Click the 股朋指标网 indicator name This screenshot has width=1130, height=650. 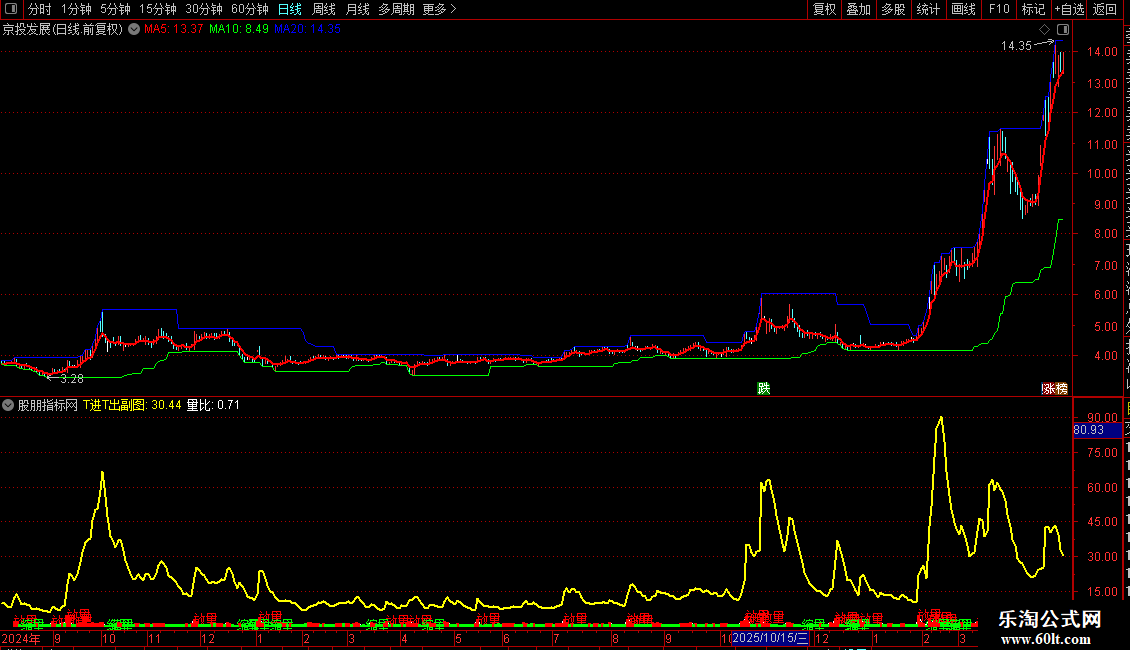(x=48, y=405)
